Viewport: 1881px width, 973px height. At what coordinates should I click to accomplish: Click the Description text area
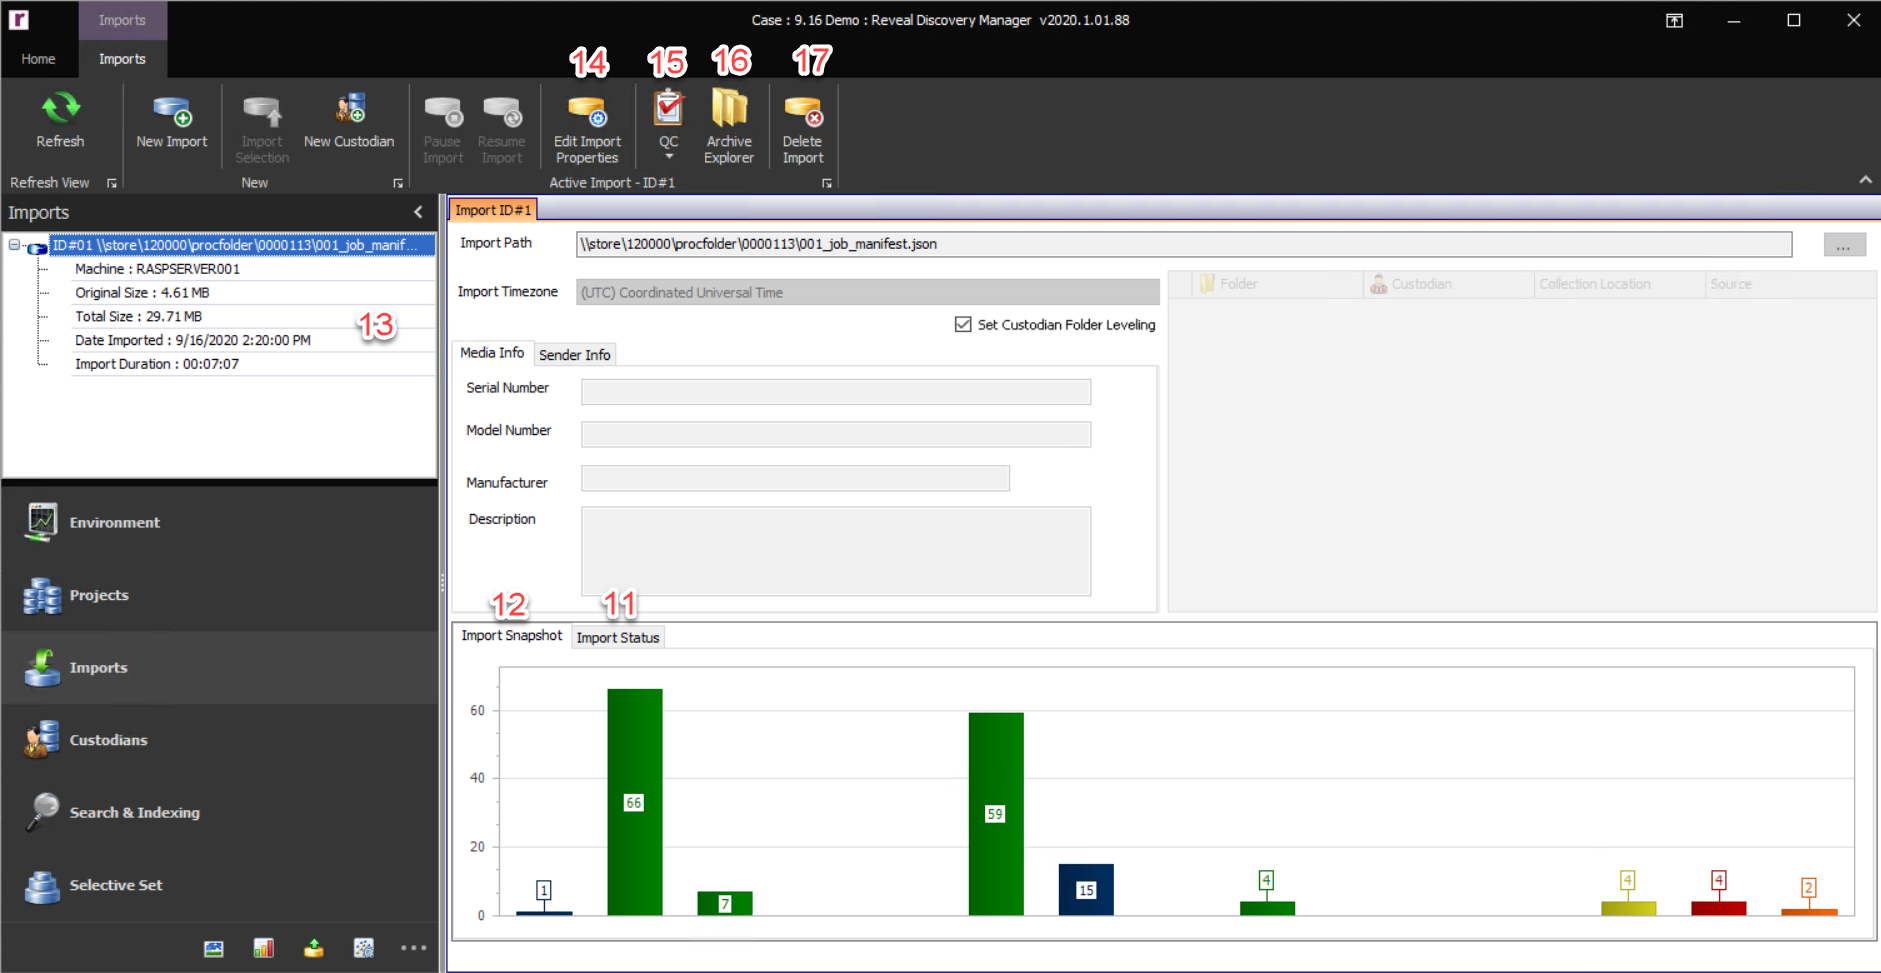point(836,551)
